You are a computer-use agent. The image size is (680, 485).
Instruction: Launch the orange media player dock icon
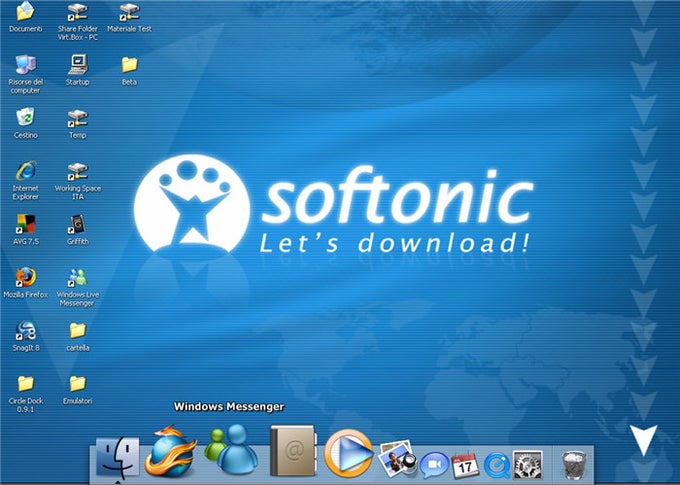(x=348, y=453)
